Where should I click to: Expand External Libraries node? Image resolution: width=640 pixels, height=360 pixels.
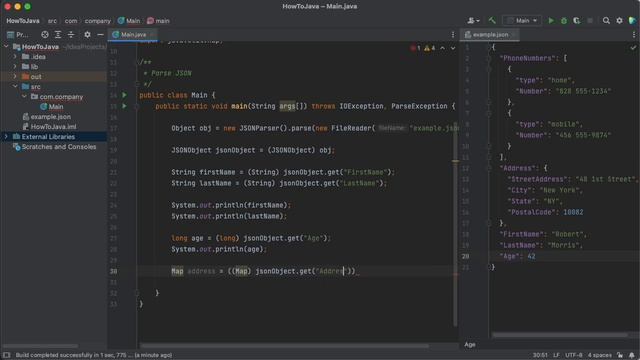(6, 137)
